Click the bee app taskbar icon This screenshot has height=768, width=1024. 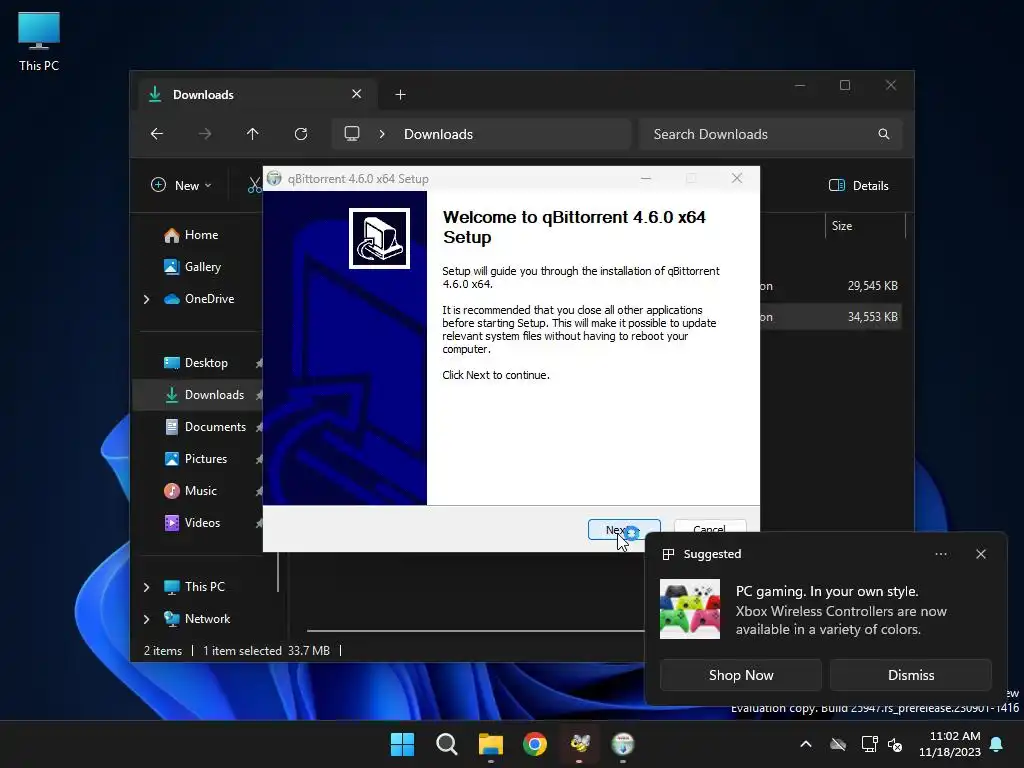coord(579,744)
